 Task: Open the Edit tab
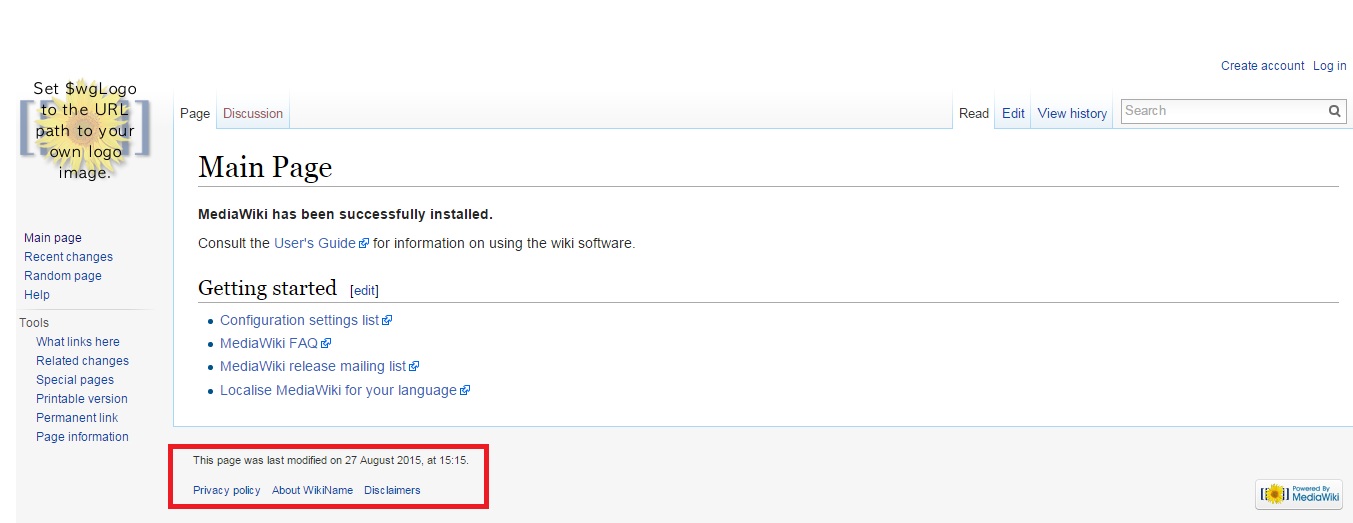1013,114
